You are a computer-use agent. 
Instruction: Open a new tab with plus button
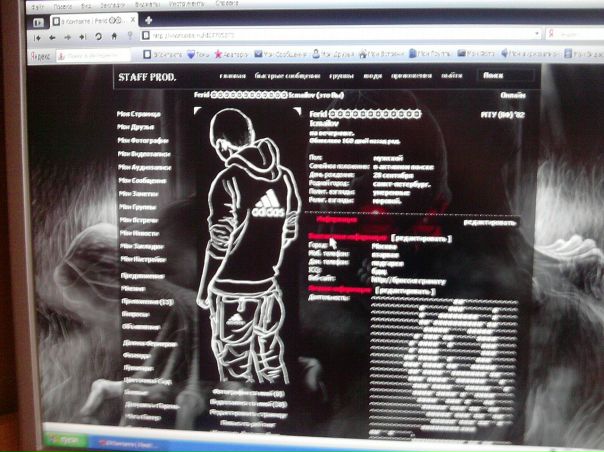[147, 20]
